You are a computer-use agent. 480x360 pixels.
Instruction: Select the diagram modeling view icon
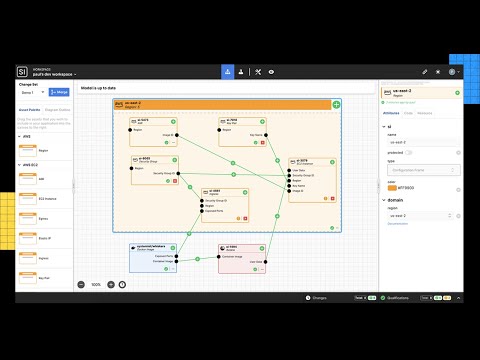(x=228, y=72)
